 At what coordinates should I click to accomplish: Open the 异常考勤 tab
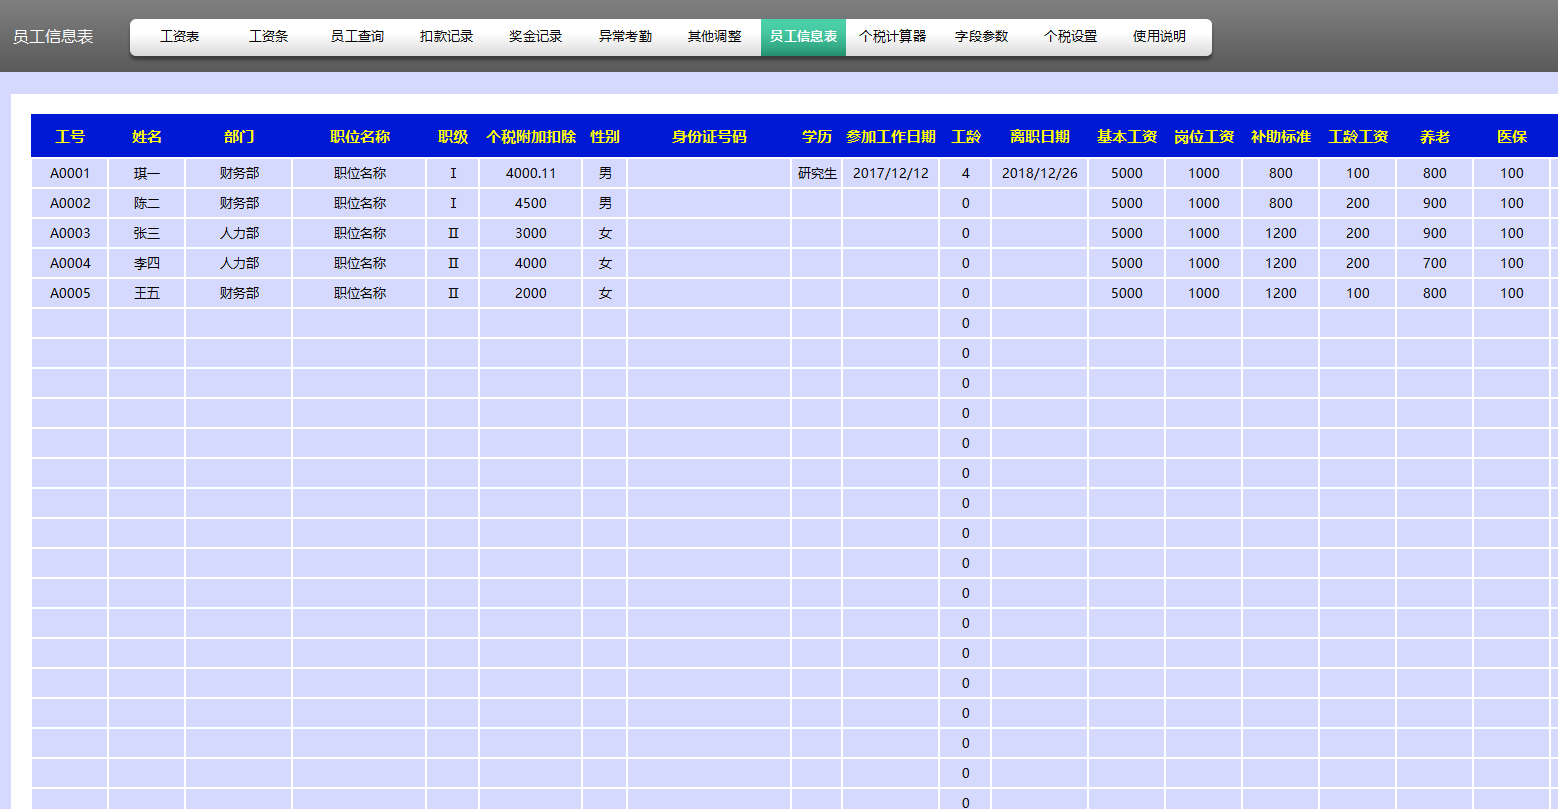[x=625, y=37]
